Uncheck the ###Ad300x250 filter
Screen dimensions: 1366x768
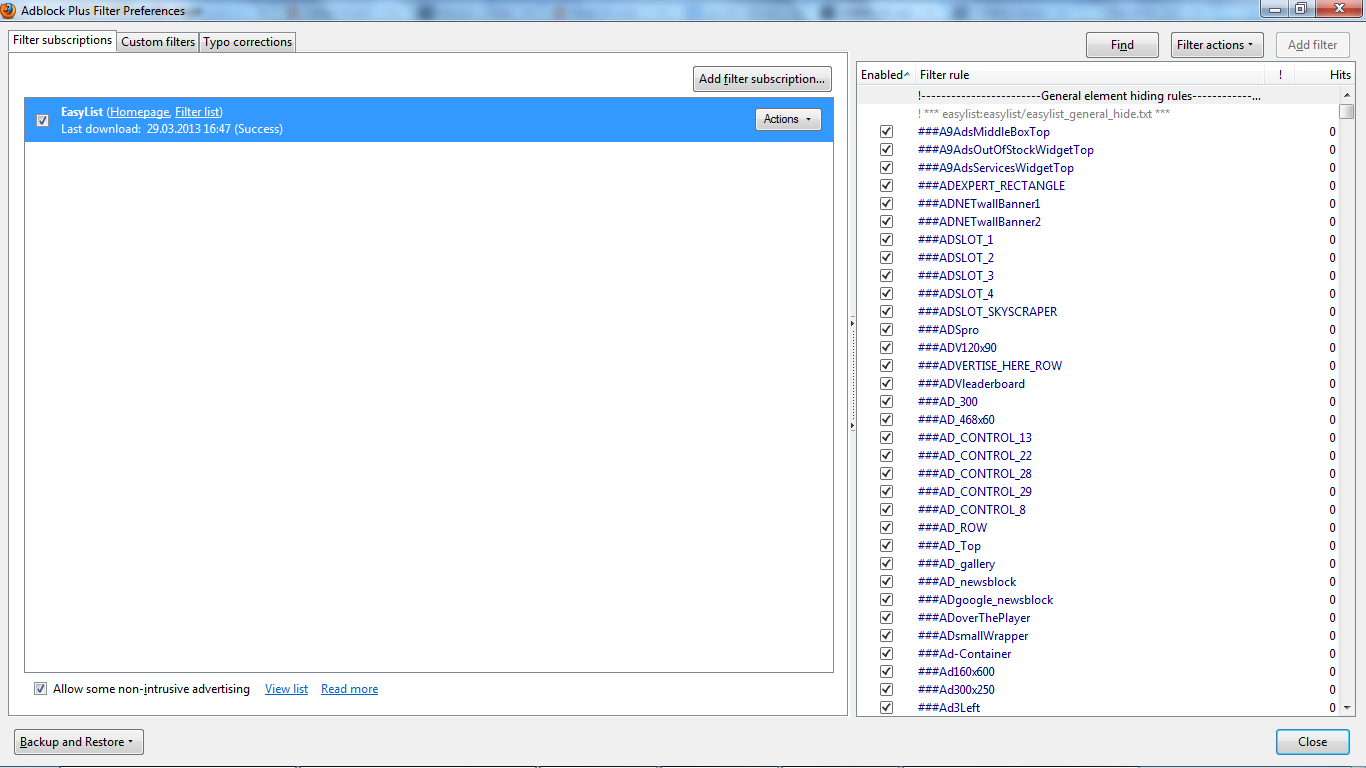coord(886,690)
